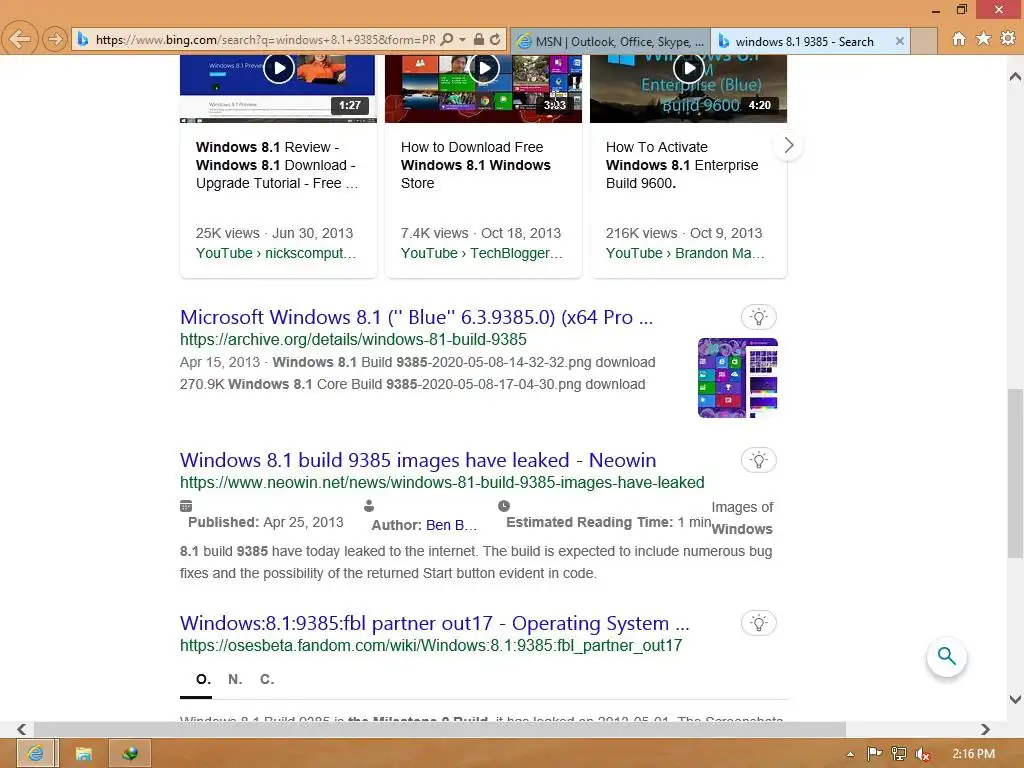Click YouTube › Brandon Ma… source link
The width and height of the screenshot is (1024, 768).
(x=685, y=253)
